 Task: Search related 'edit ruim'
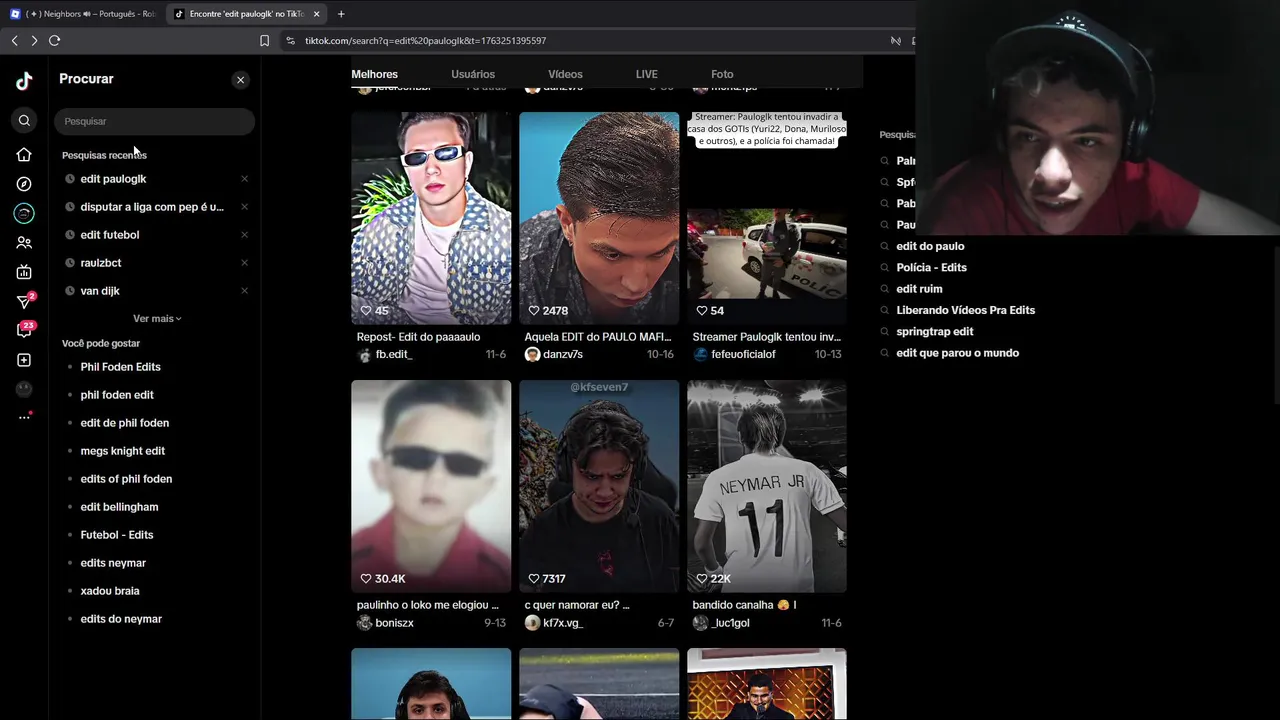click(919, 289)
